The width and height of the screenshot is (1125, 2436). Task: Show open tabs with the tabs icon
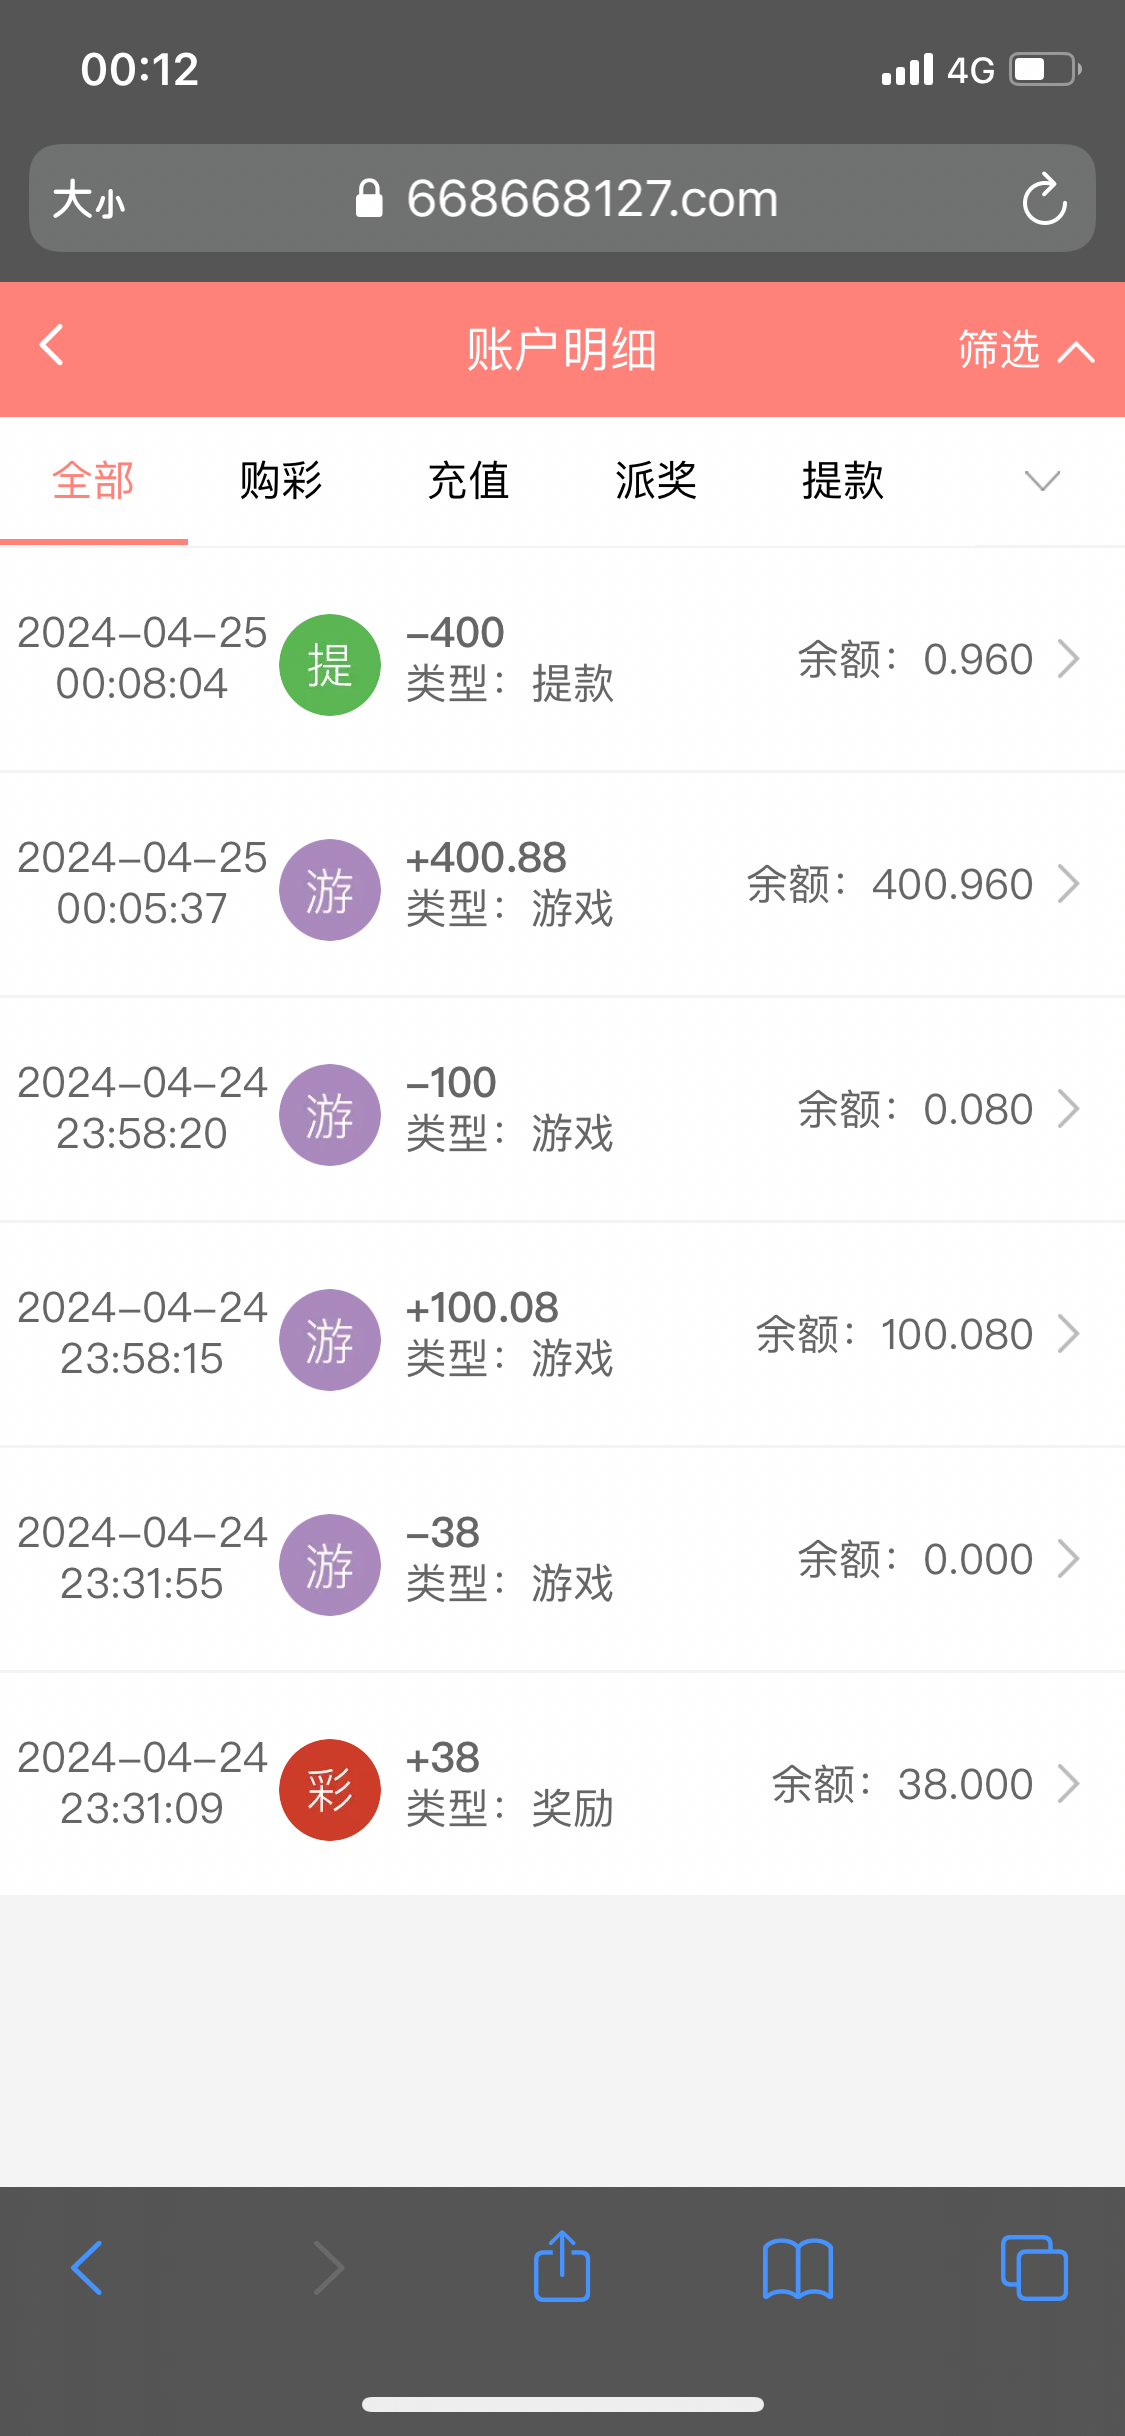[x=1034, y=2268]
